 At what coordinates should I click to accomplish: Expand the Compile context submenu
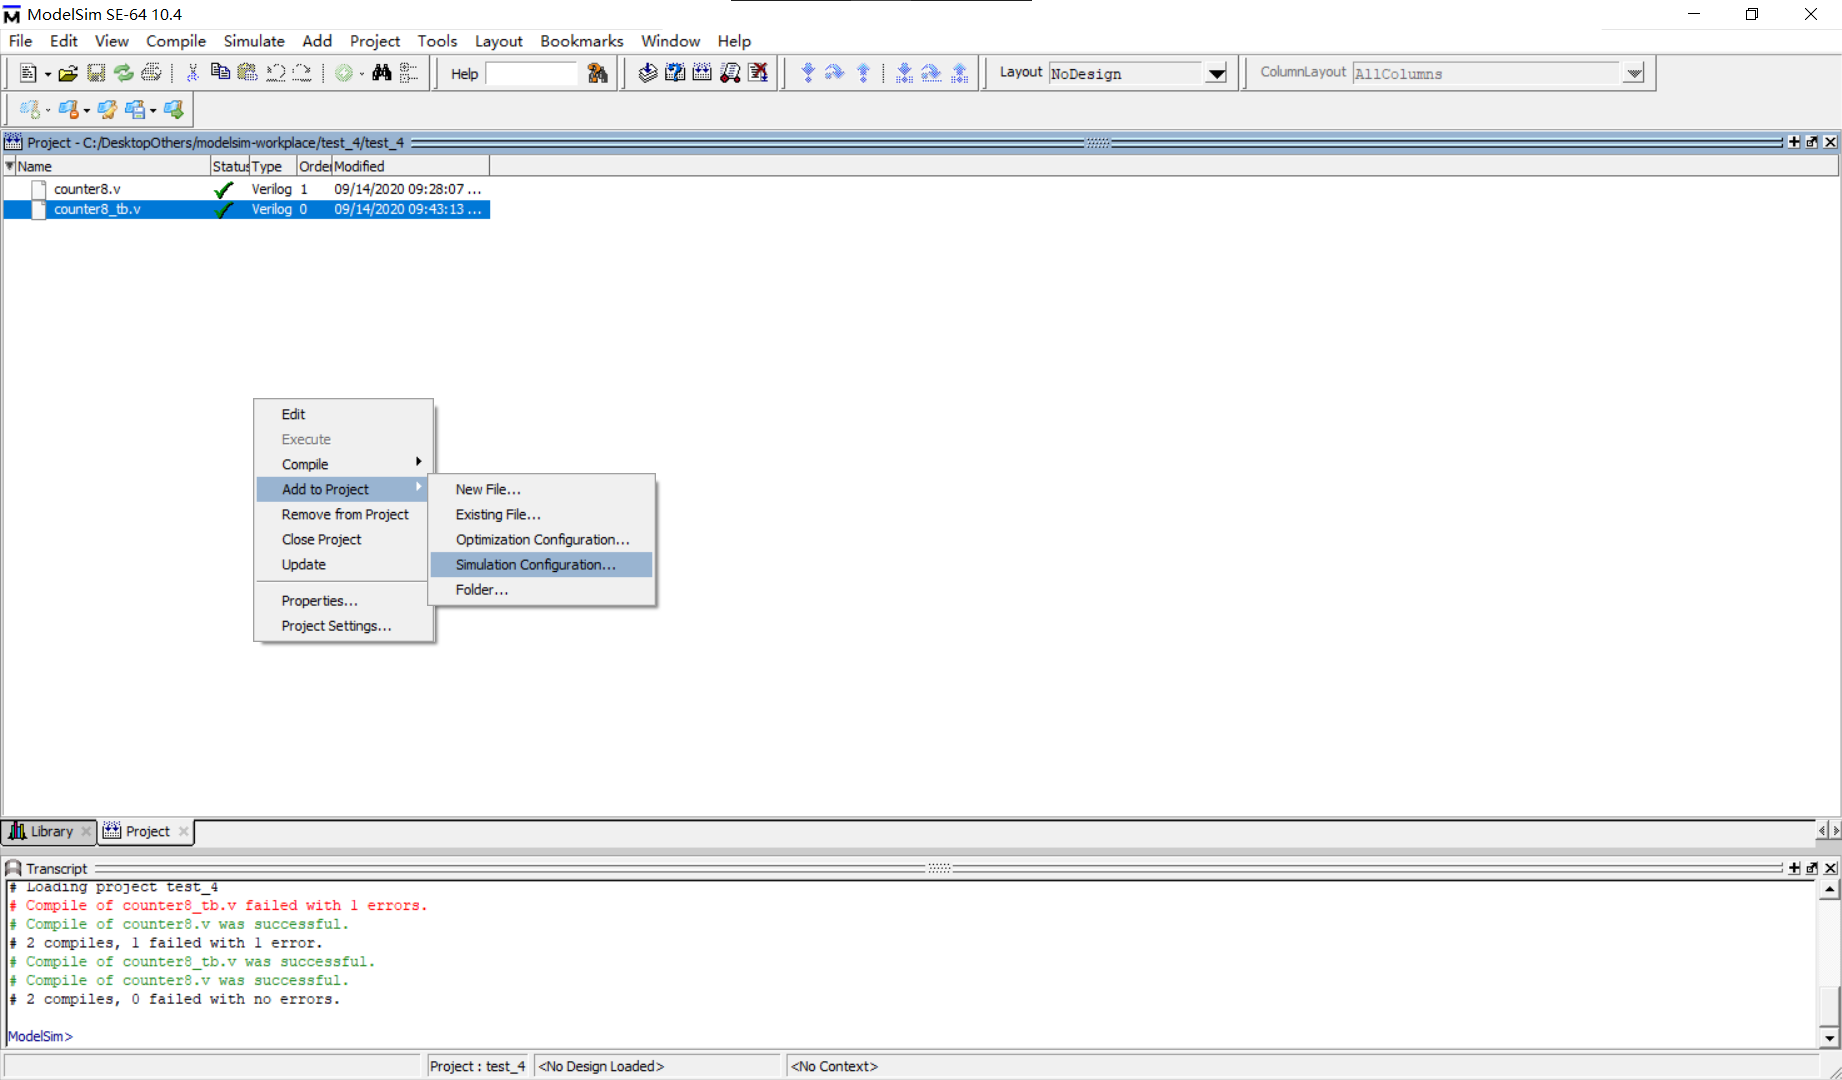tap(343, 465)
